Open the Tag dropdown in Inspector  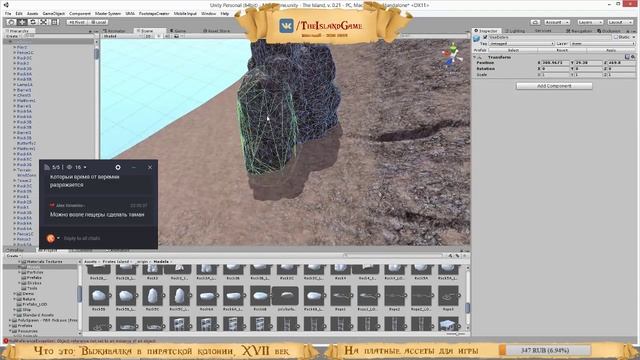(x=521, y=43)
